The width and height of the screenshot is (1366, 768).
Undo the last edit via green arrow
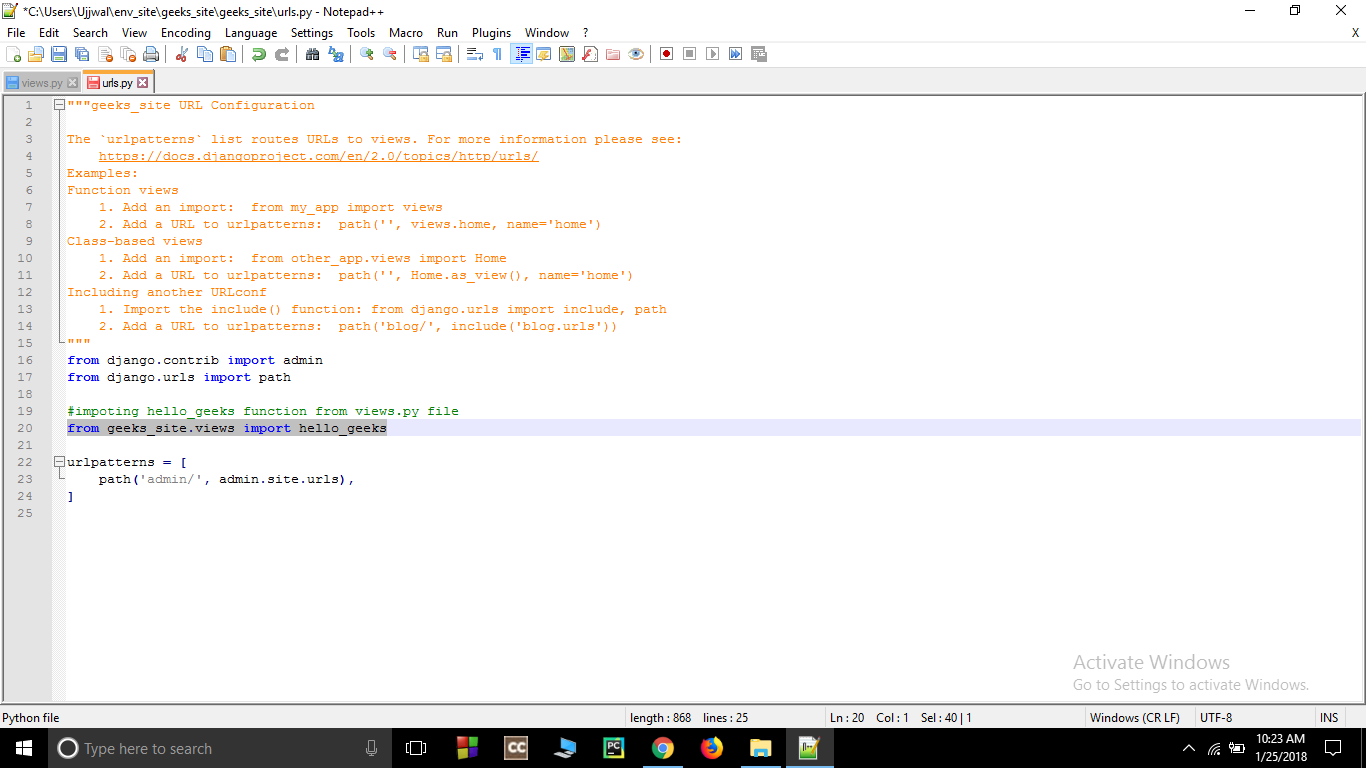pyautogui.click(x=259, y=54)
